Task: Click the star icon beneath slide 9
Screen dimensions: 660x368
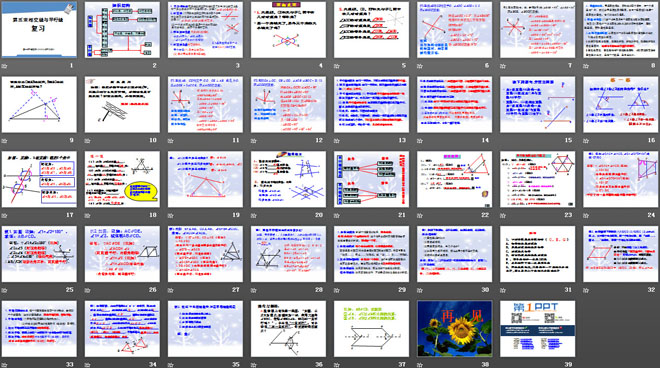Action: (x=5, y=141)
